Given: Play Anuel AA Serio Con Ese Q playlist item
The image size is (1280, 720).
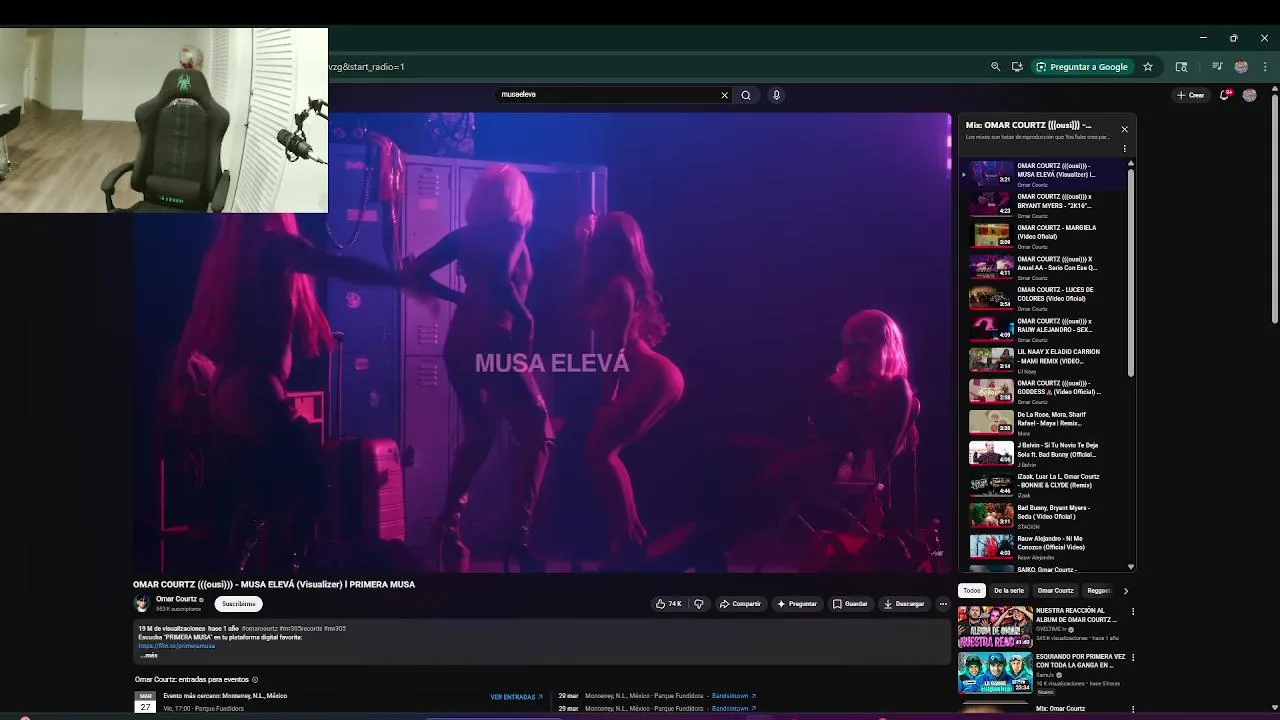Looking at the screenshot, I should pyautogui.click(x=1042, y=267).
